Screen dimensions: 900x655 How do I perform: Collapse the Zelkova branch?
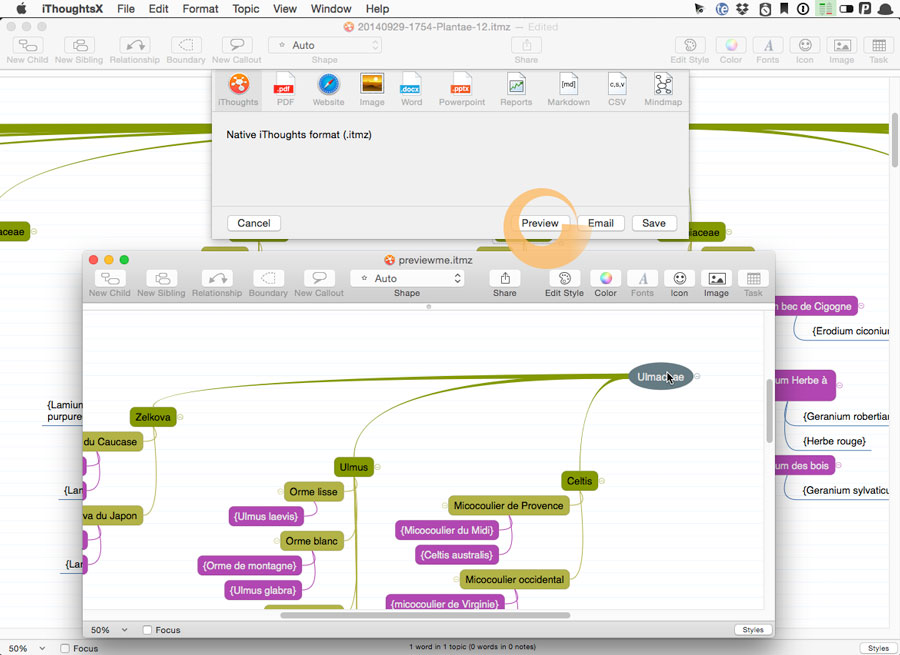point(180,417)
